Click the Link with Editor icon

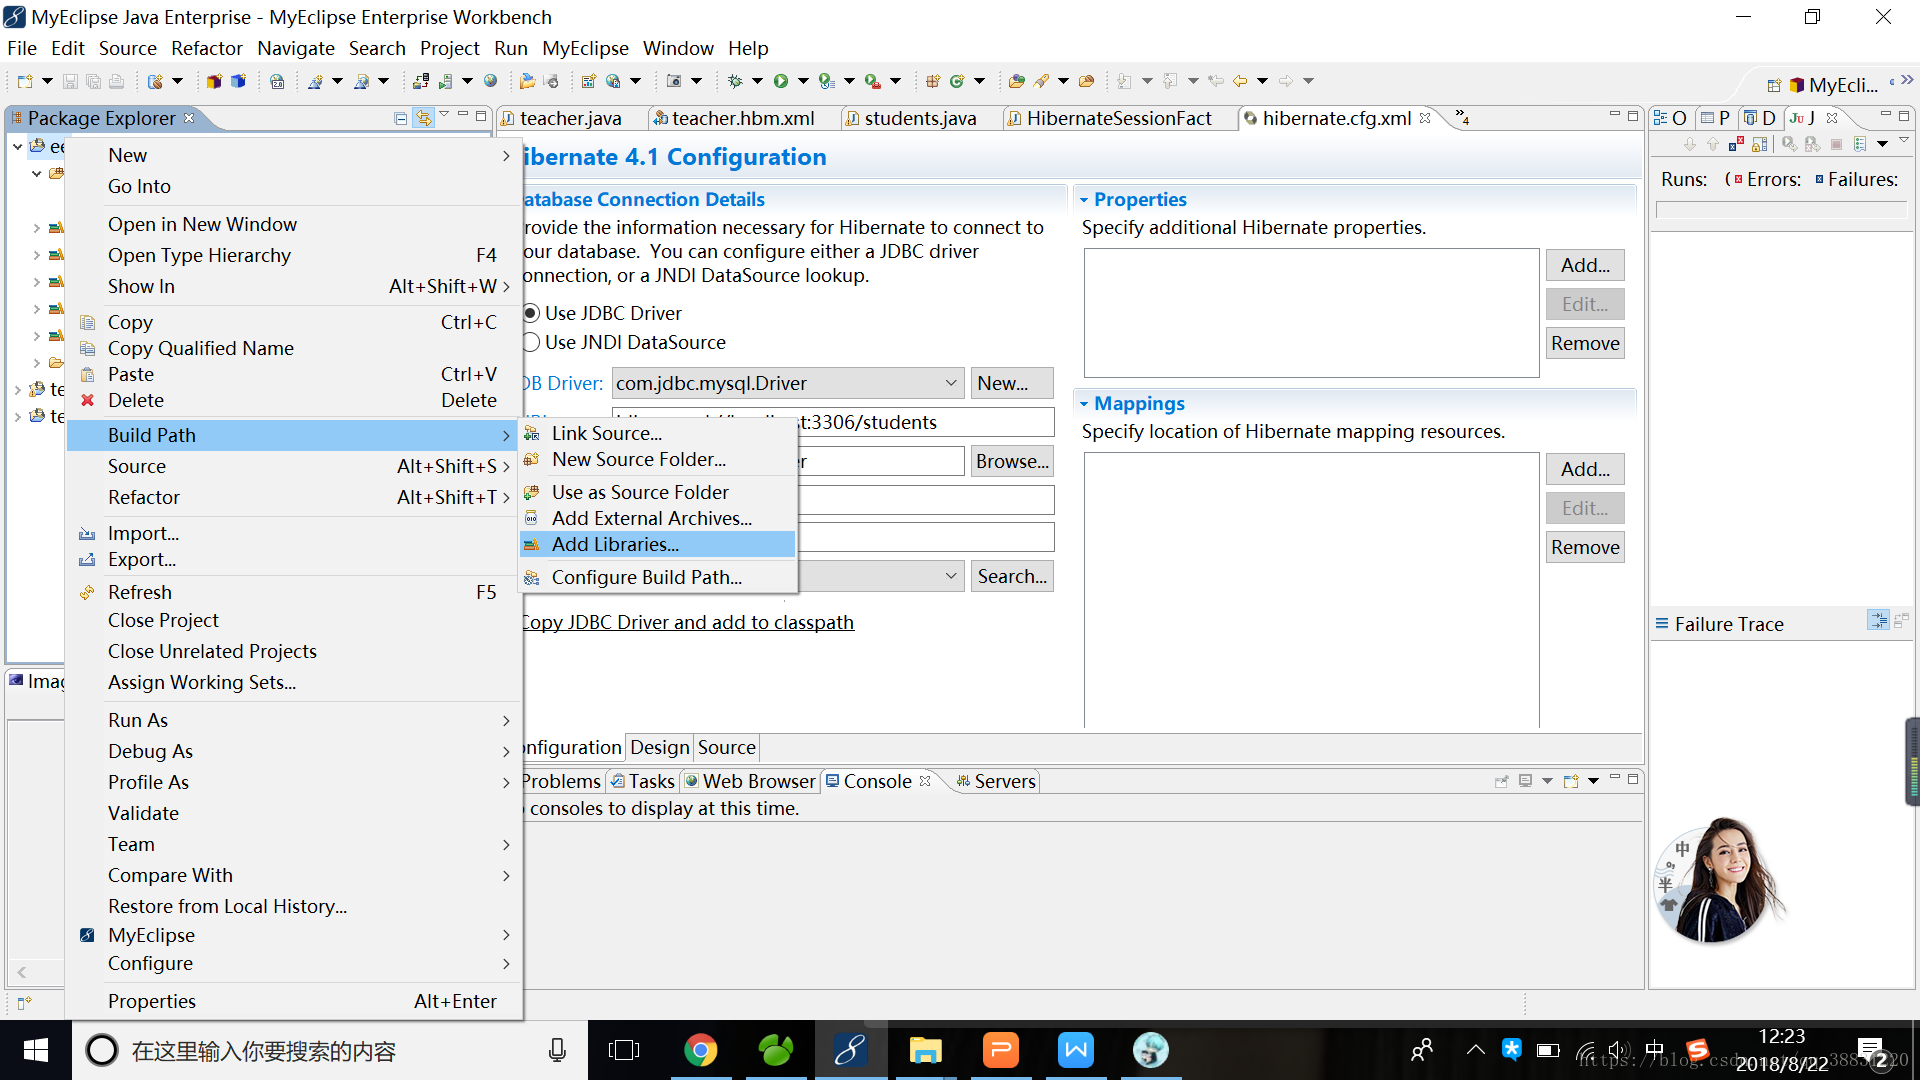coord(424,118)
